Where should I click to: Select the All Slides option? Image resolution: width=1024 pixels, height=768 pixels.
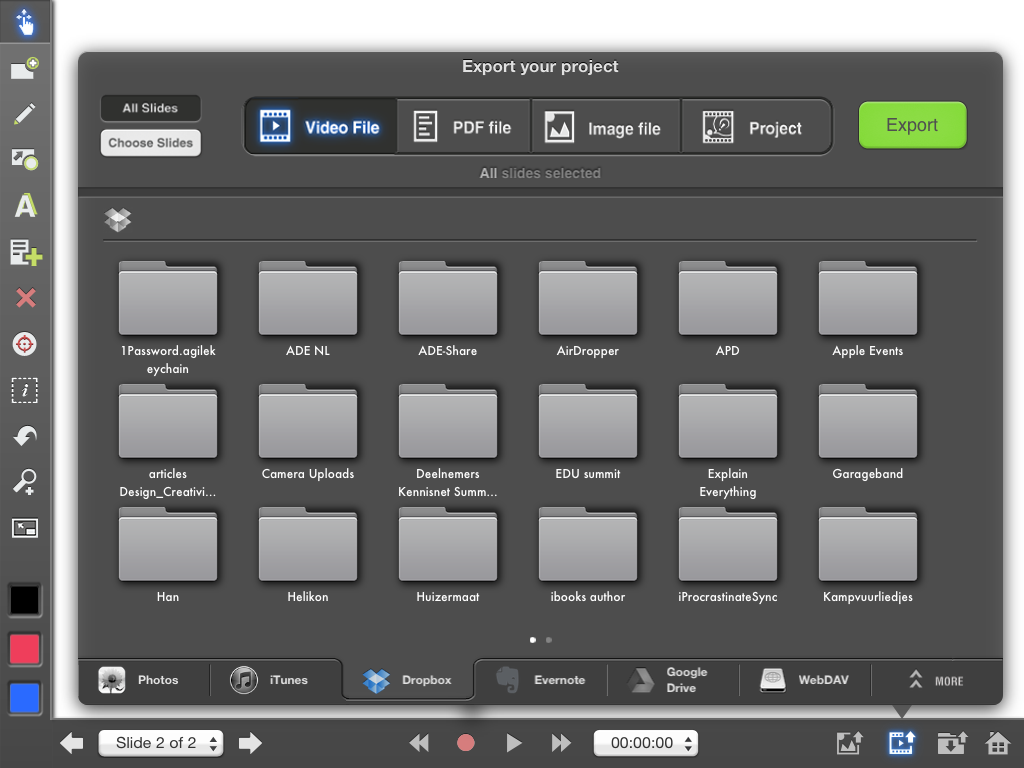point(151,108)
